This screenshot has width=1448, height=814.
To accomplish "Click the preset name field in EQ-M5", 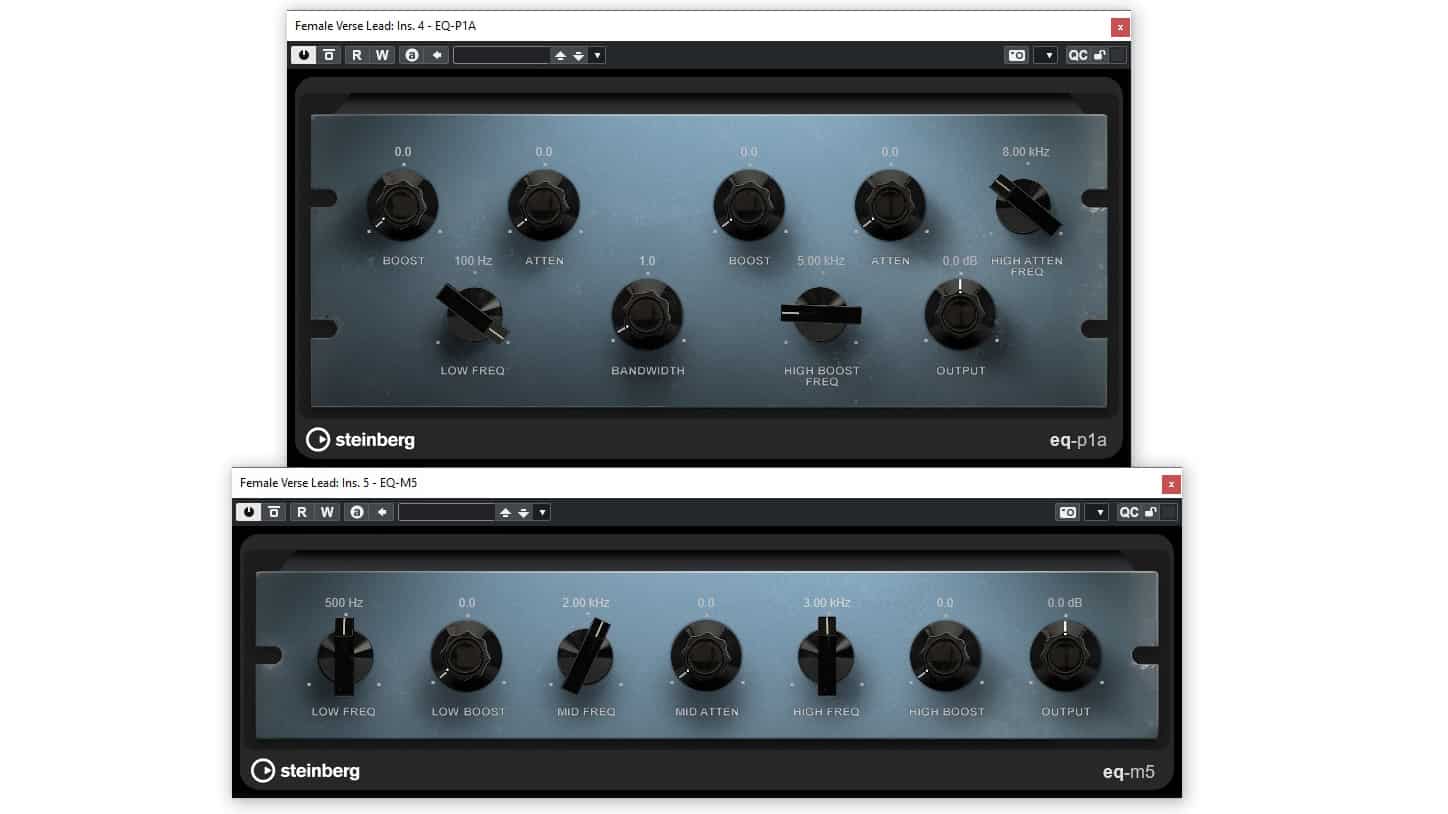I will (x=447, y=512).
